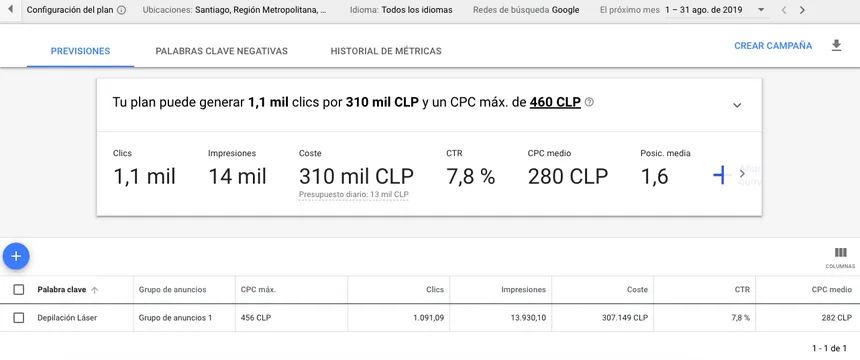
Task: Open info icon beside Configuración del plan
Action: [122, 10]
